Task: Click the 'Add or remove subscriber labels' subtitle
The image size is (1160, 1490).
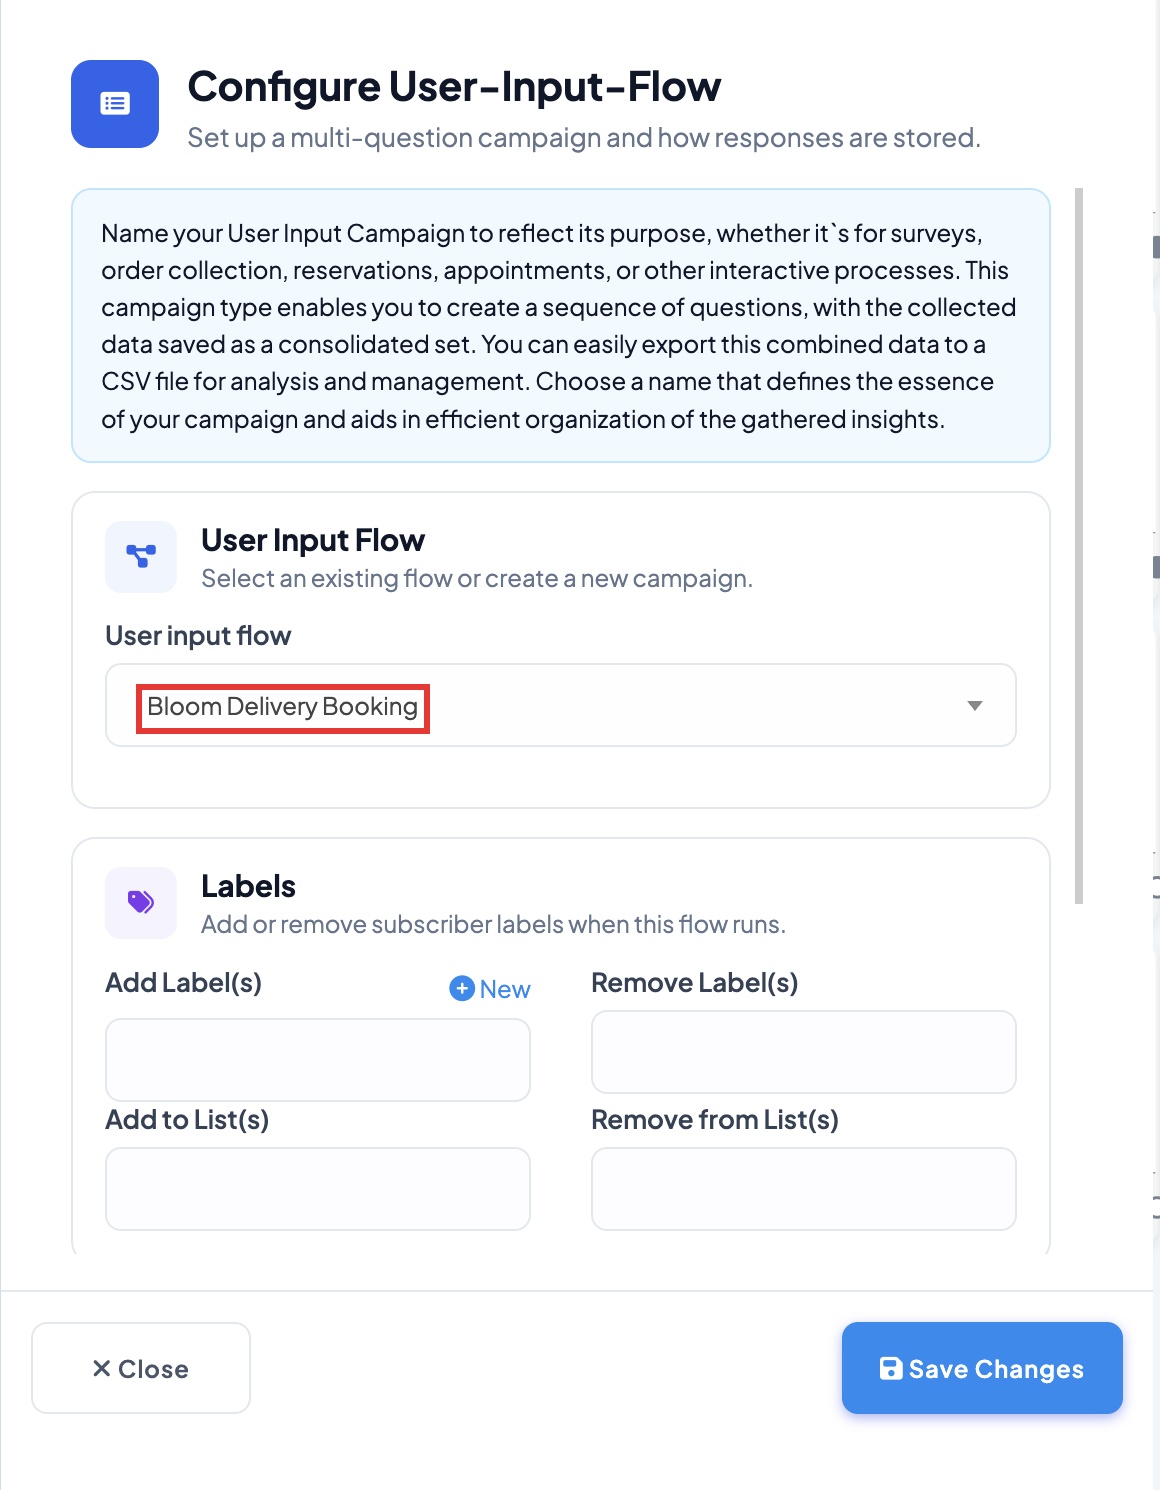Action: tap(493, 925)
